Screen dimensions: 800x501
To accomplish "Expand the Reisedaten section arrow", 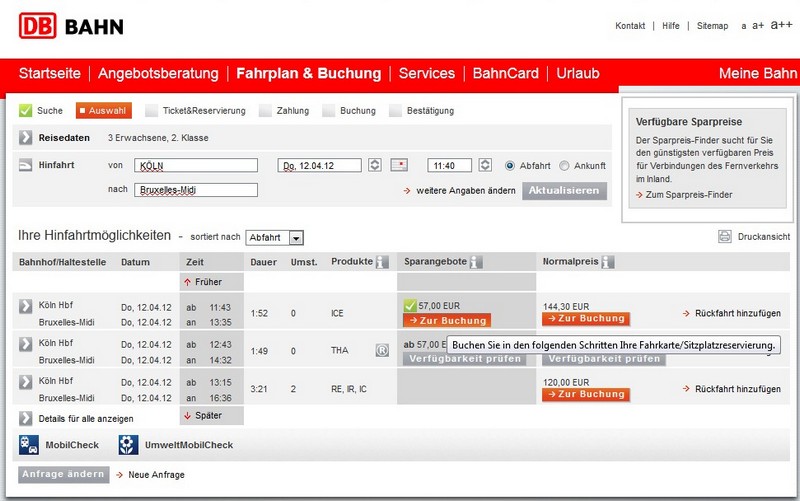I will pyautogui.click(x=25, y=137).
